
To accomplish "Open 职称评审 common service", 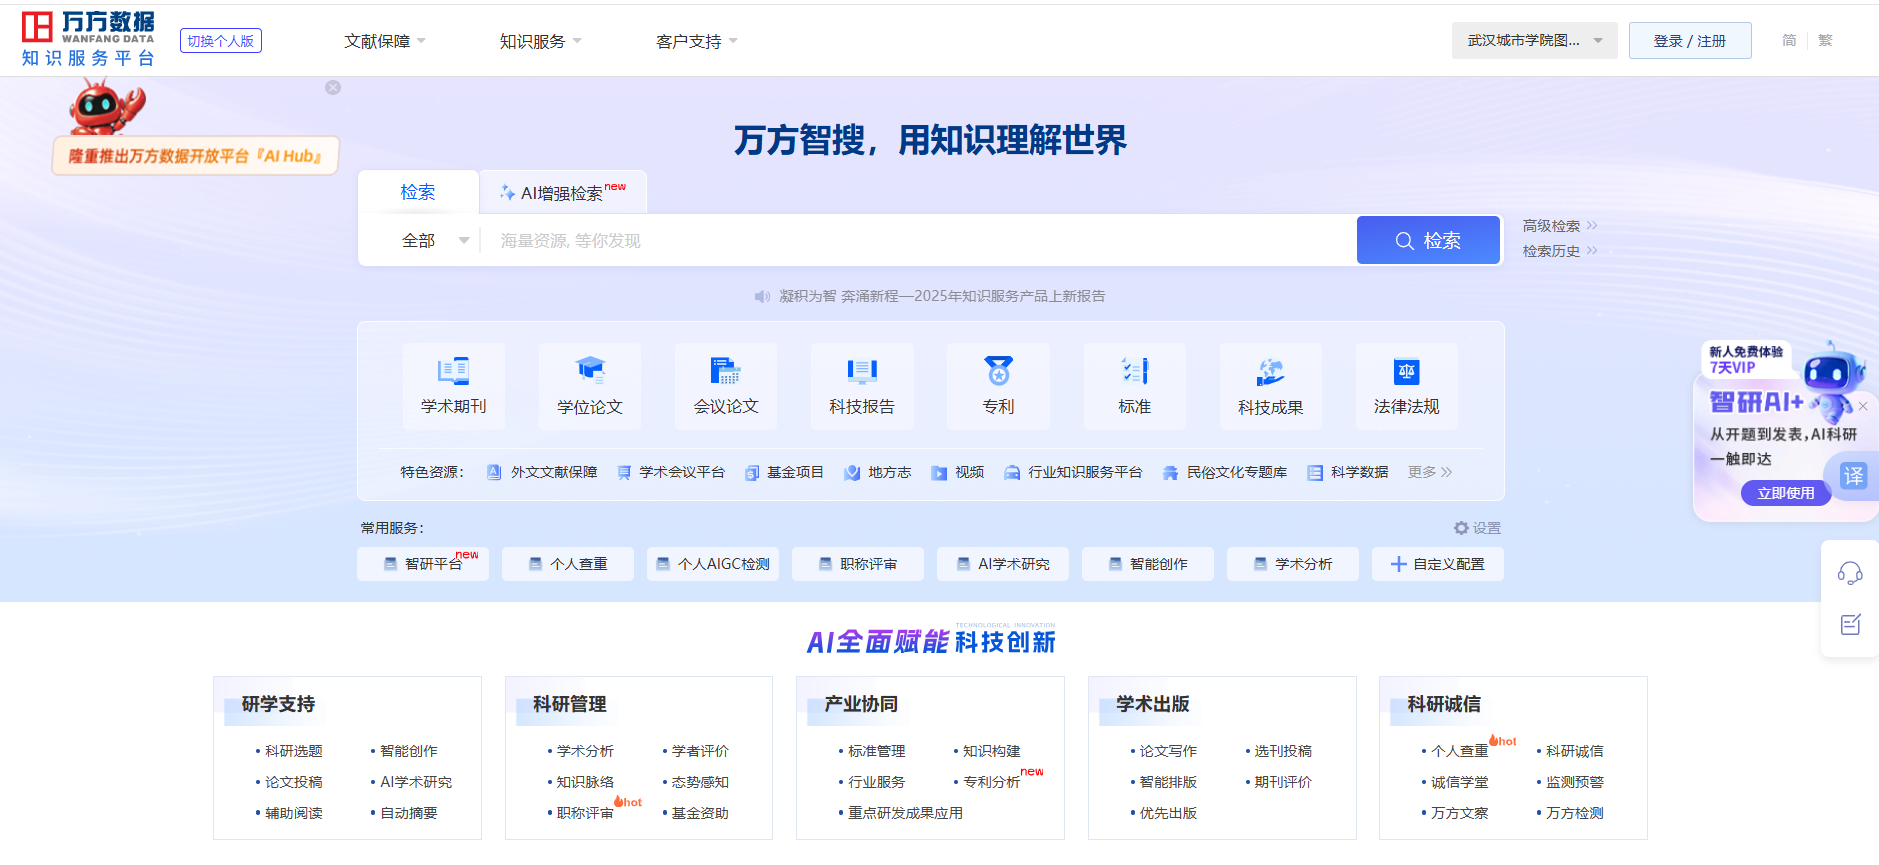I will [x=858, y=564].
